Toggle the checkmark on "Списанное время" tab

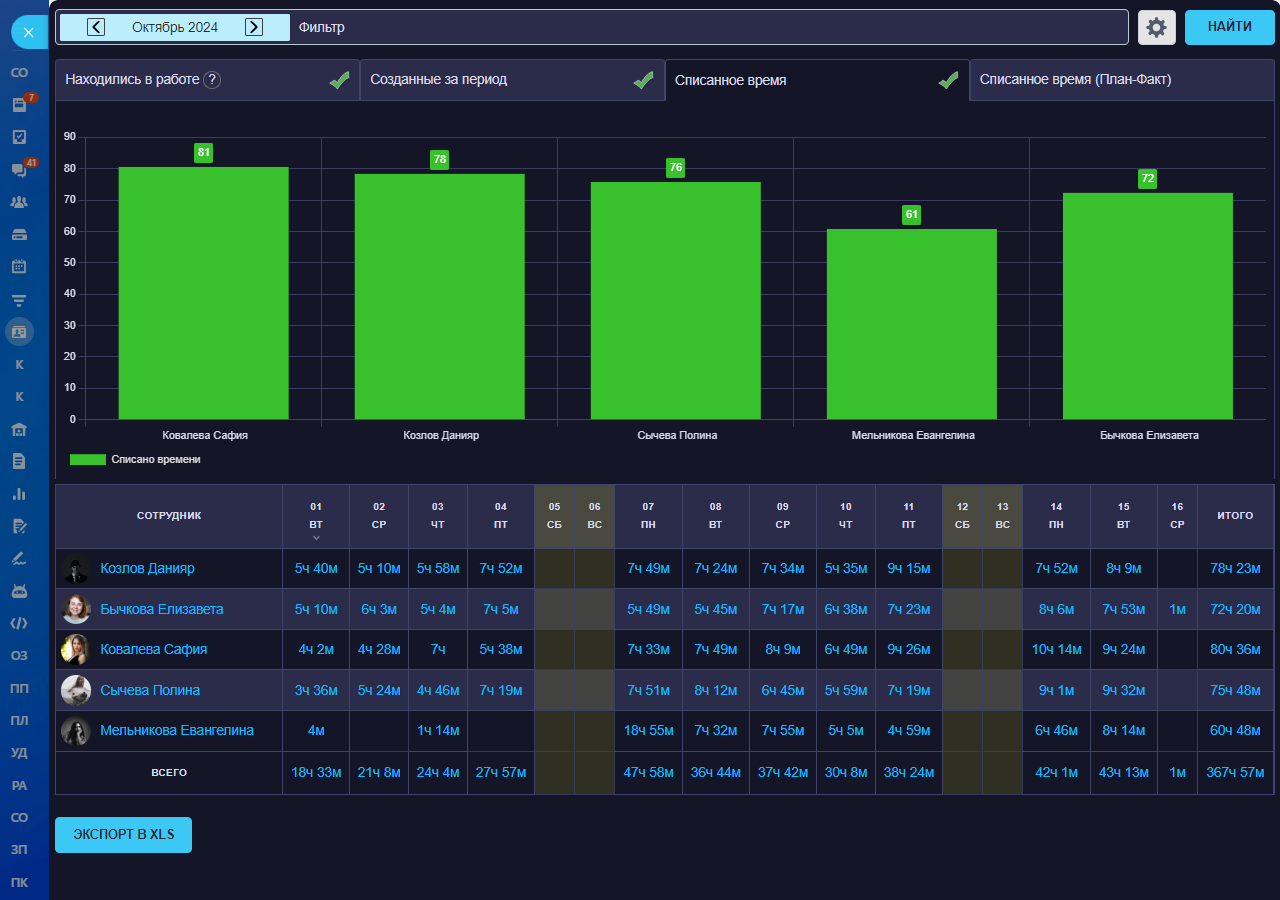[948, 80]
